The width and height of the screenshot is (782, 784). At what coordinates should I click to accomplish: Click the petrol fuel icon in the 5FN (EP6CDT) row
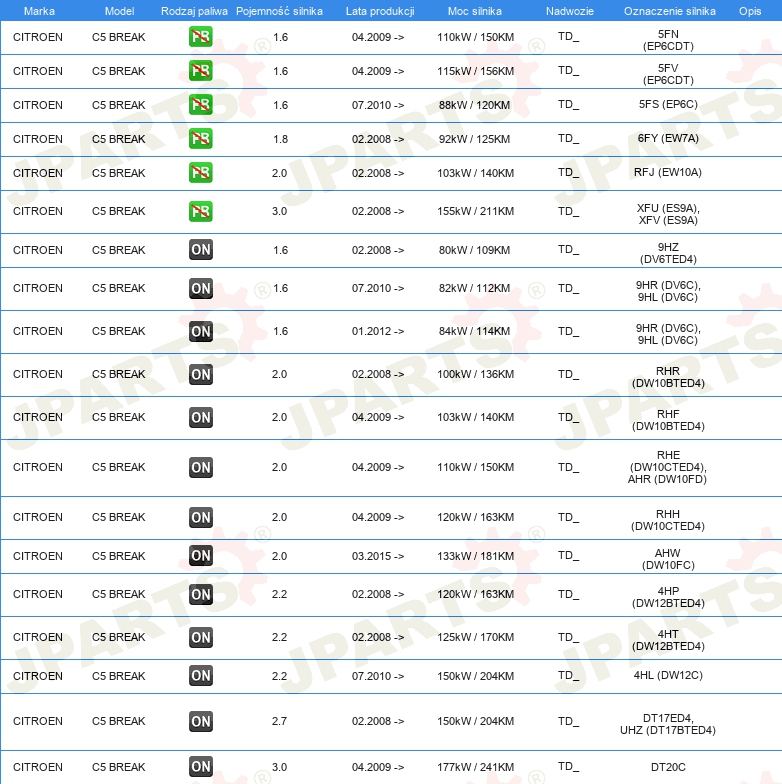pyautogui.click(x=200, y=36)
